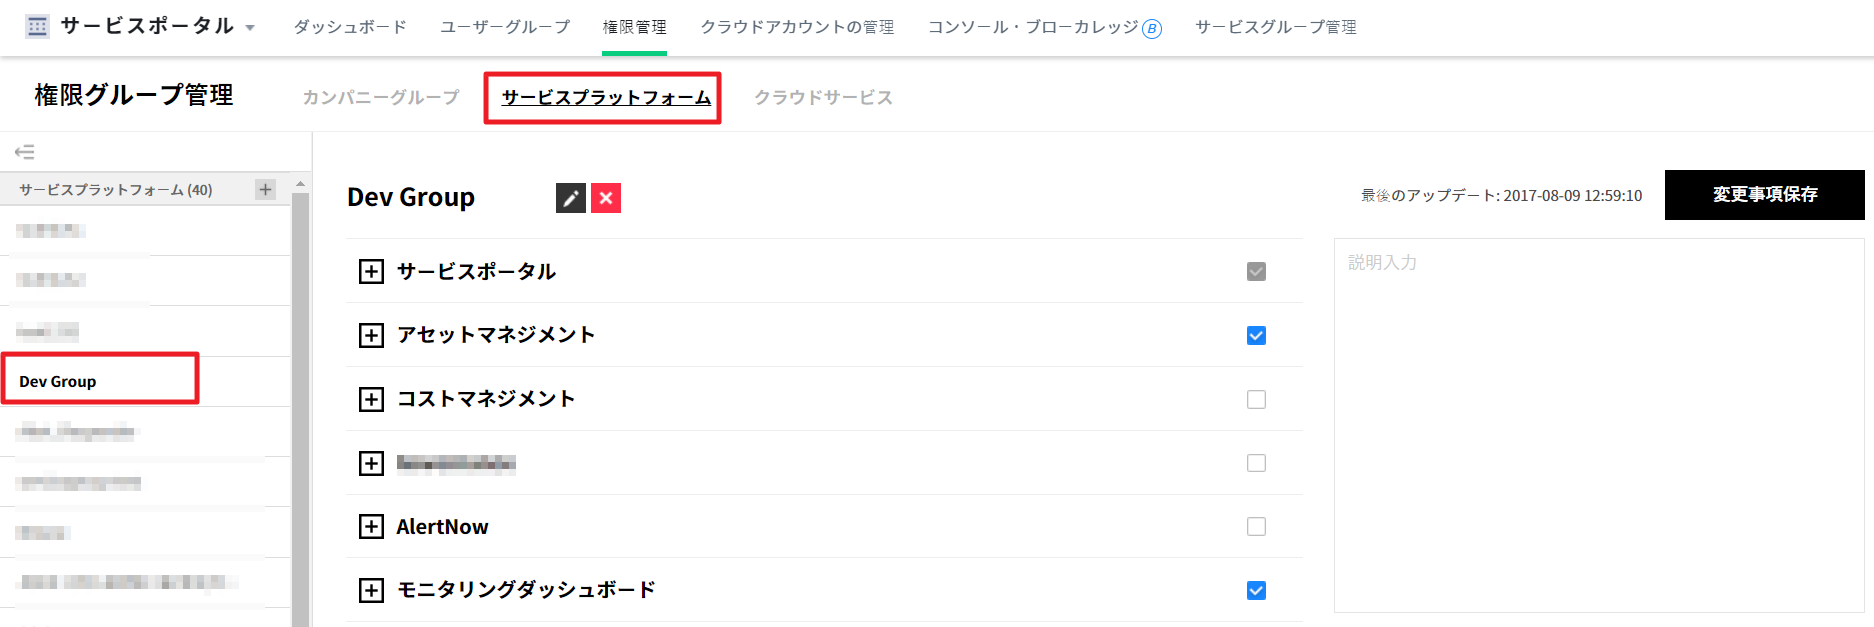Screen dimensions: 1874x627
Task: Select Dev Group in the sidebar list
Action: (x=58, y=381)
